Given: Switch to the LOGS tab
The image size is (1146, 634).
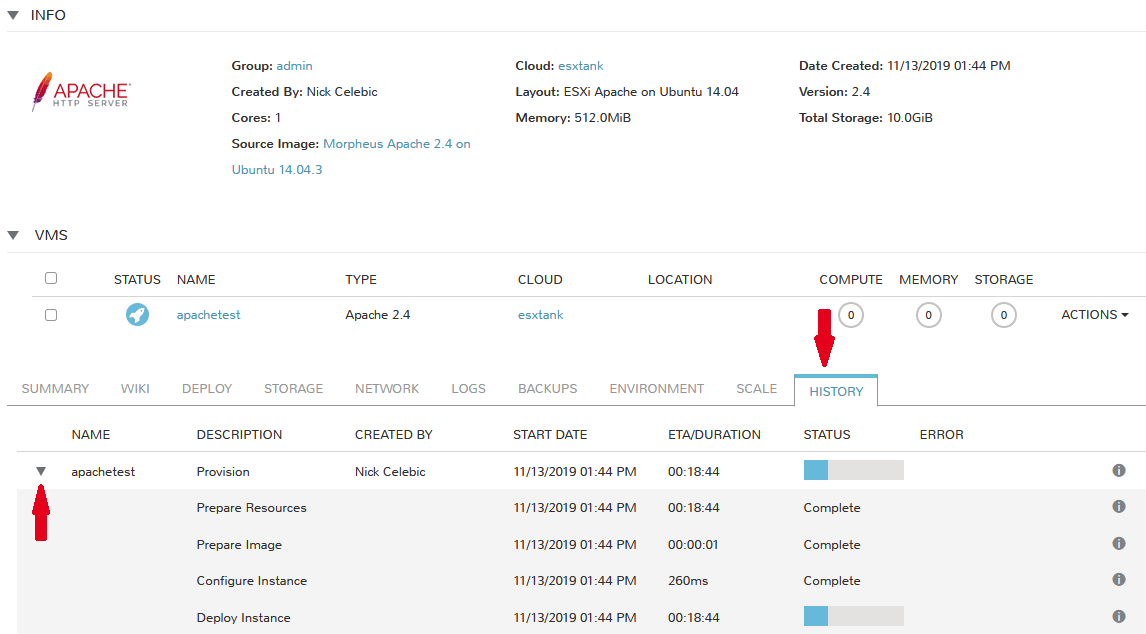Looking at the screenshot, I should pyautogui.click(x=468, y=389).
